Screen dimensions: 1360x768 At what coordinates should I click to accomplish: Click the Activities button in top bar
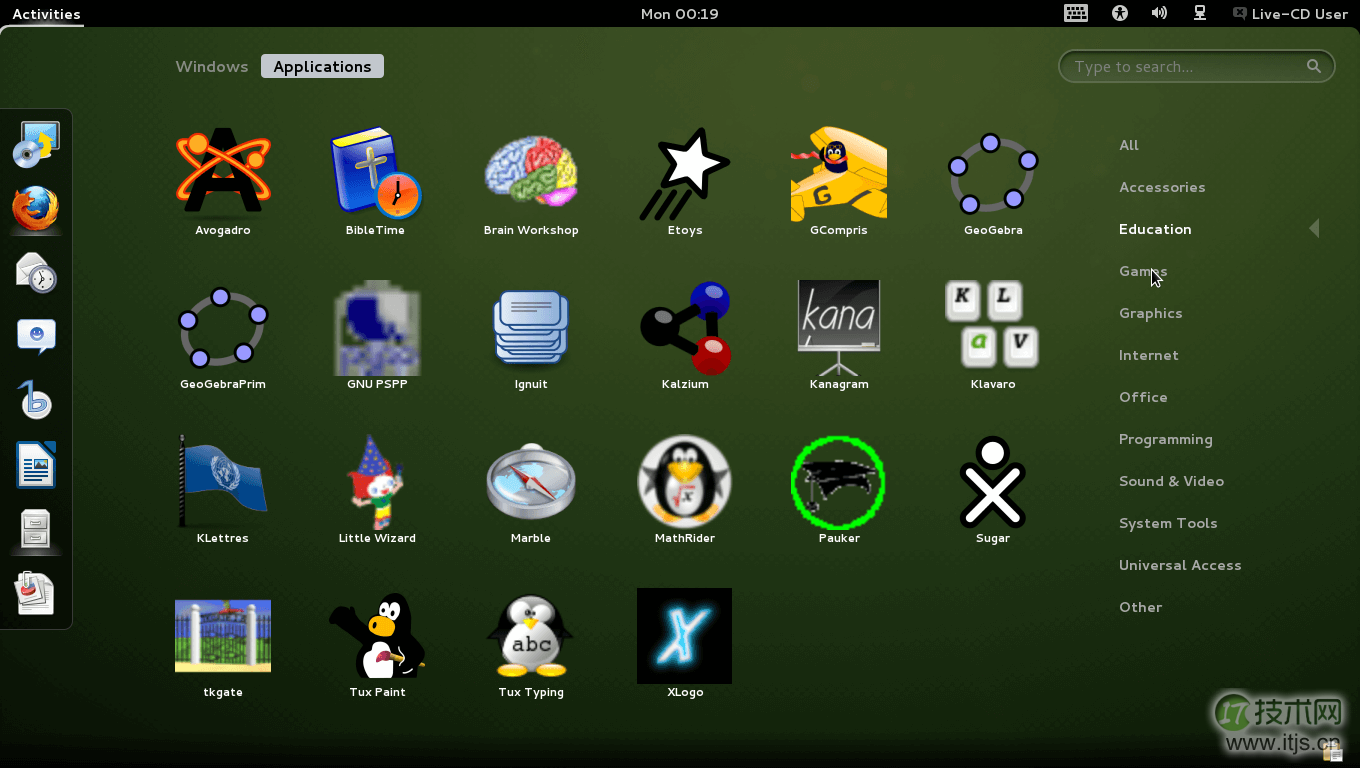(46, 14)
